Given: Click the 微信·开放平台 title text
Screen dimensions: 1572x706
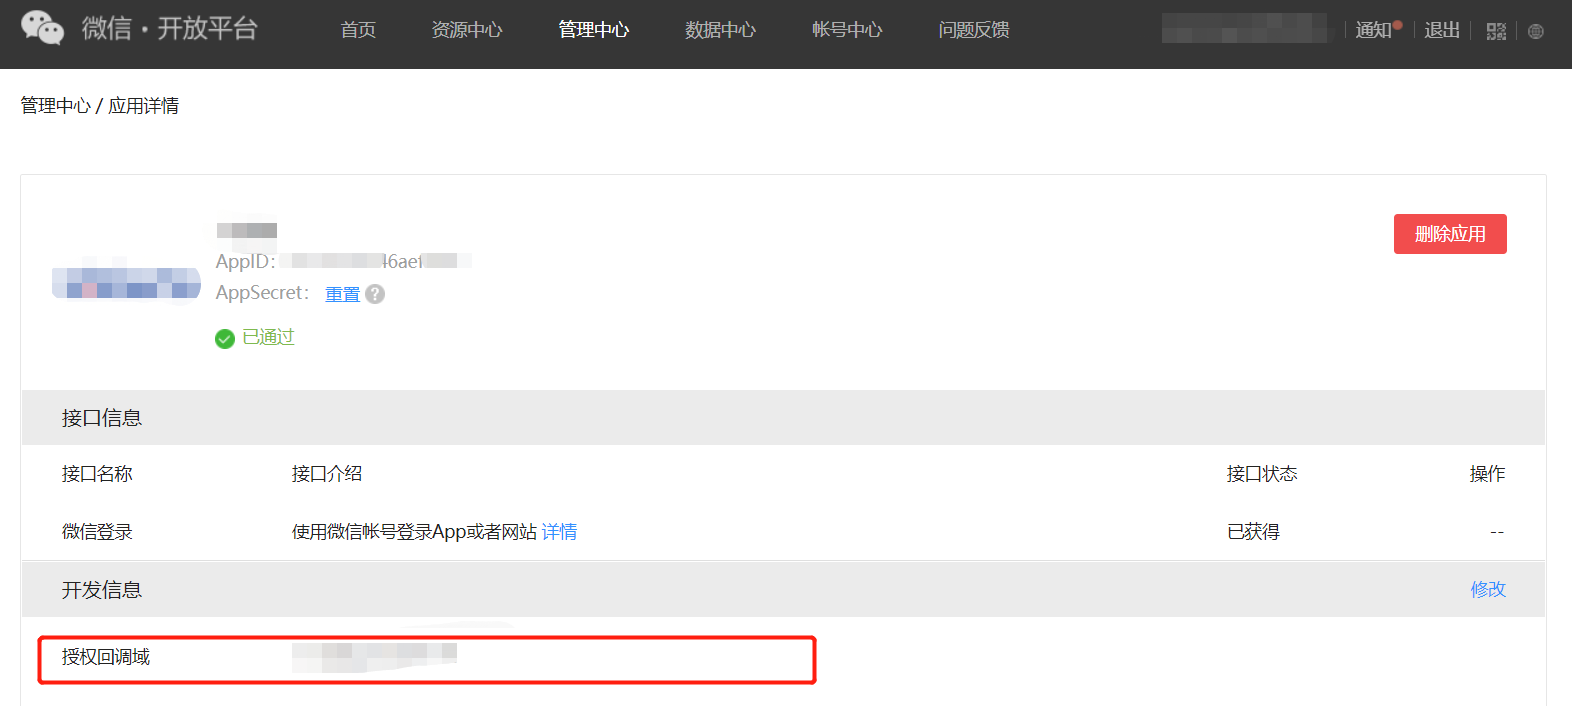Looking at the screenshot, I should [x=170, y=28].
